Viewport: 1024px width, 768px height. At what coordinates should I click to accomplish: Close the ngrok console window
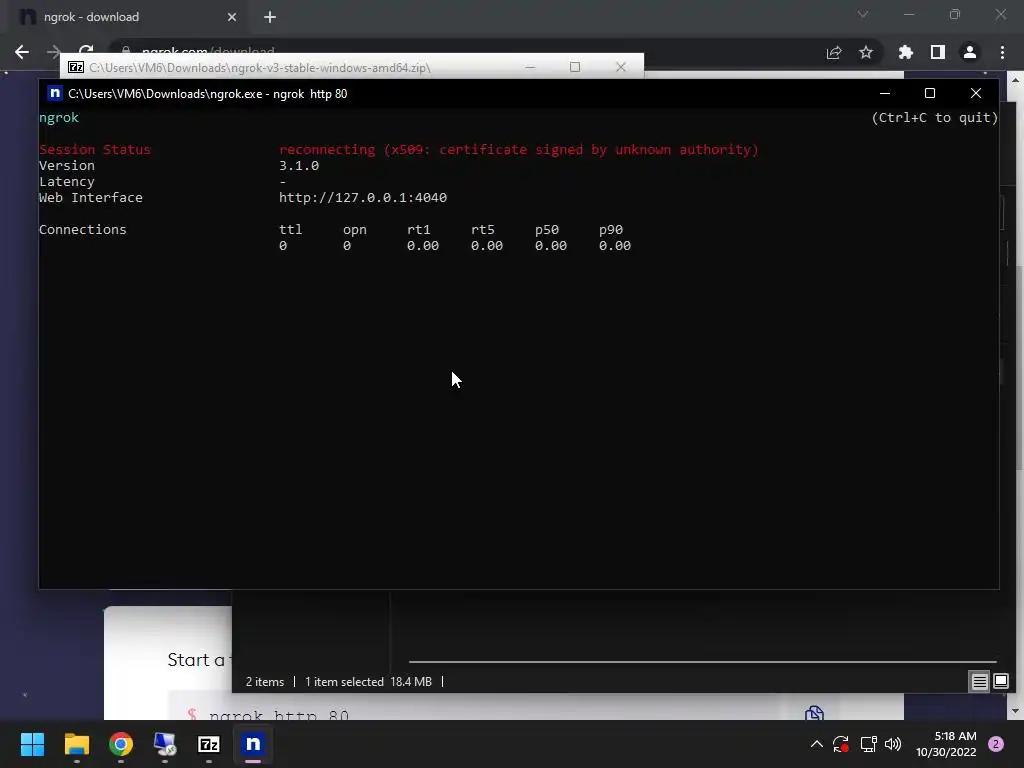[x=976, y=93]
